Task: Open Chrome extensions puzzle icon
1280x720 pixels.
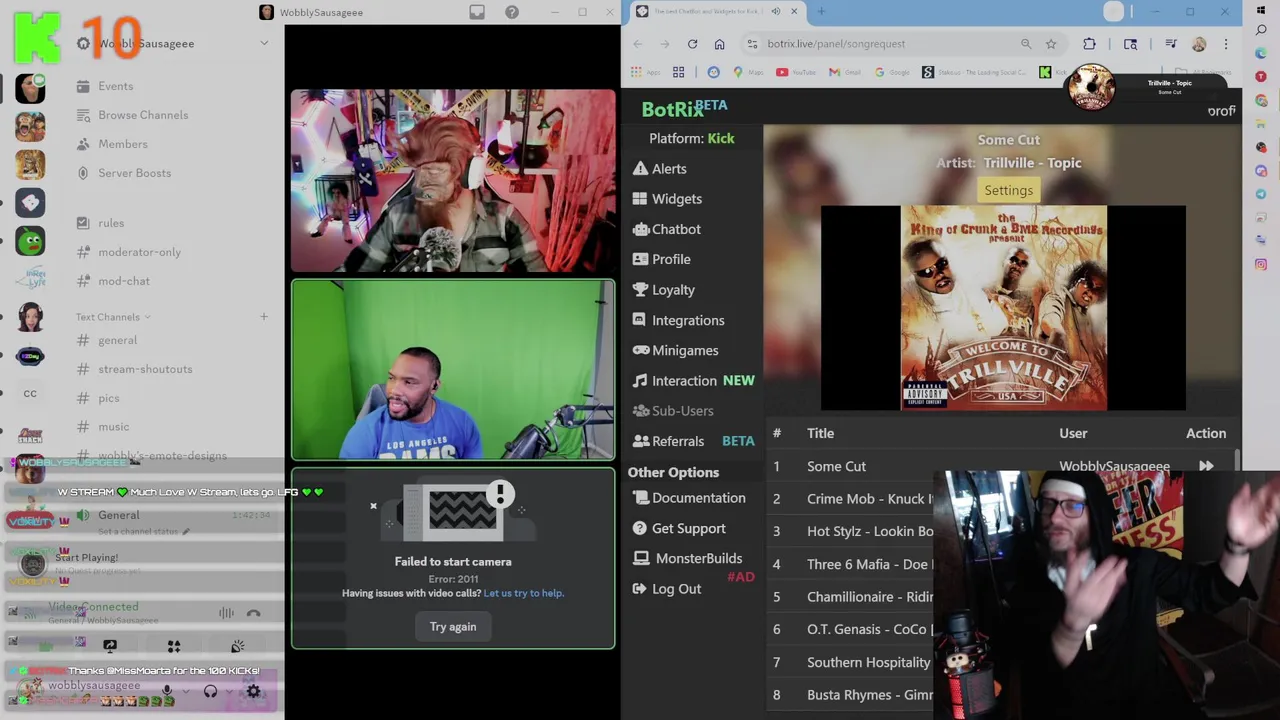Action: pyautogui.click(x=1089, y=44)
